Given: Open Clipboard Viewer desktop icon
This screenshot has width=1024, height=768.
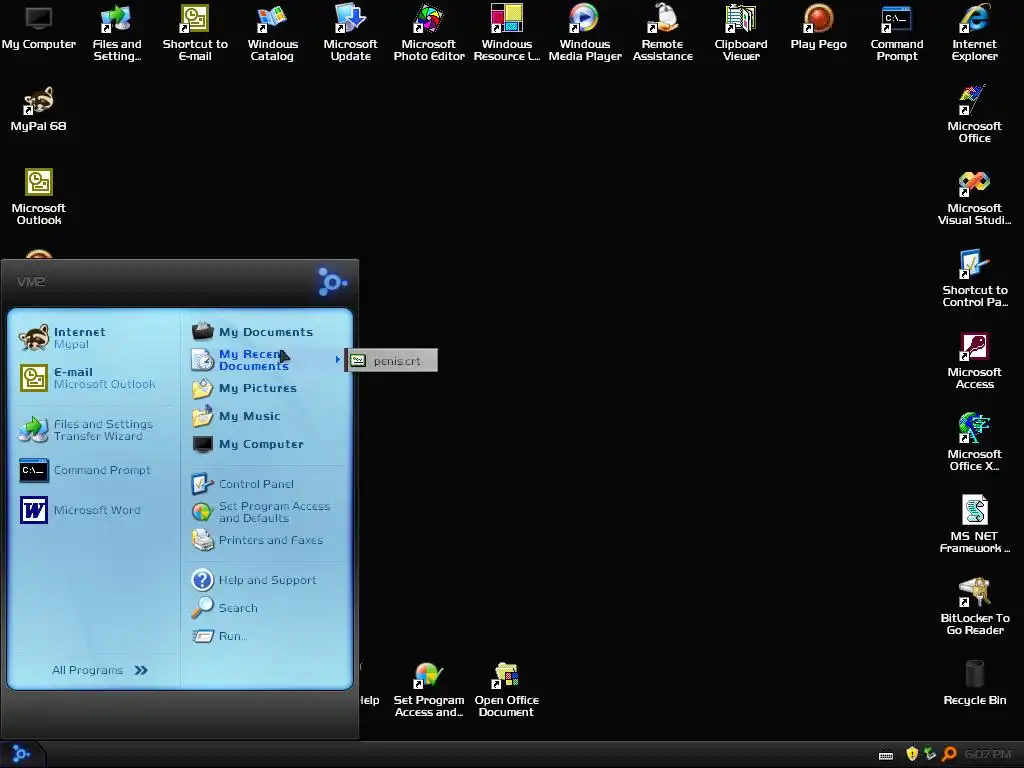Looking at the screenshot, I should pos(741,33).
